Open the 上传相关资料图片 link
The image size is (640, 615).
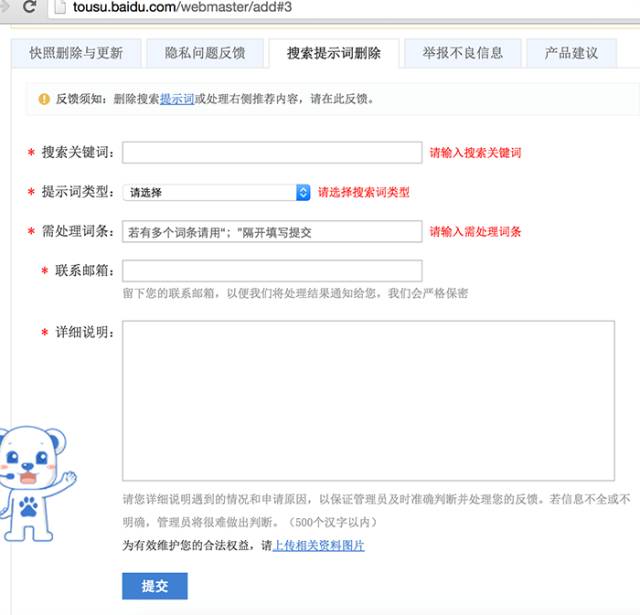coord(318,546)
